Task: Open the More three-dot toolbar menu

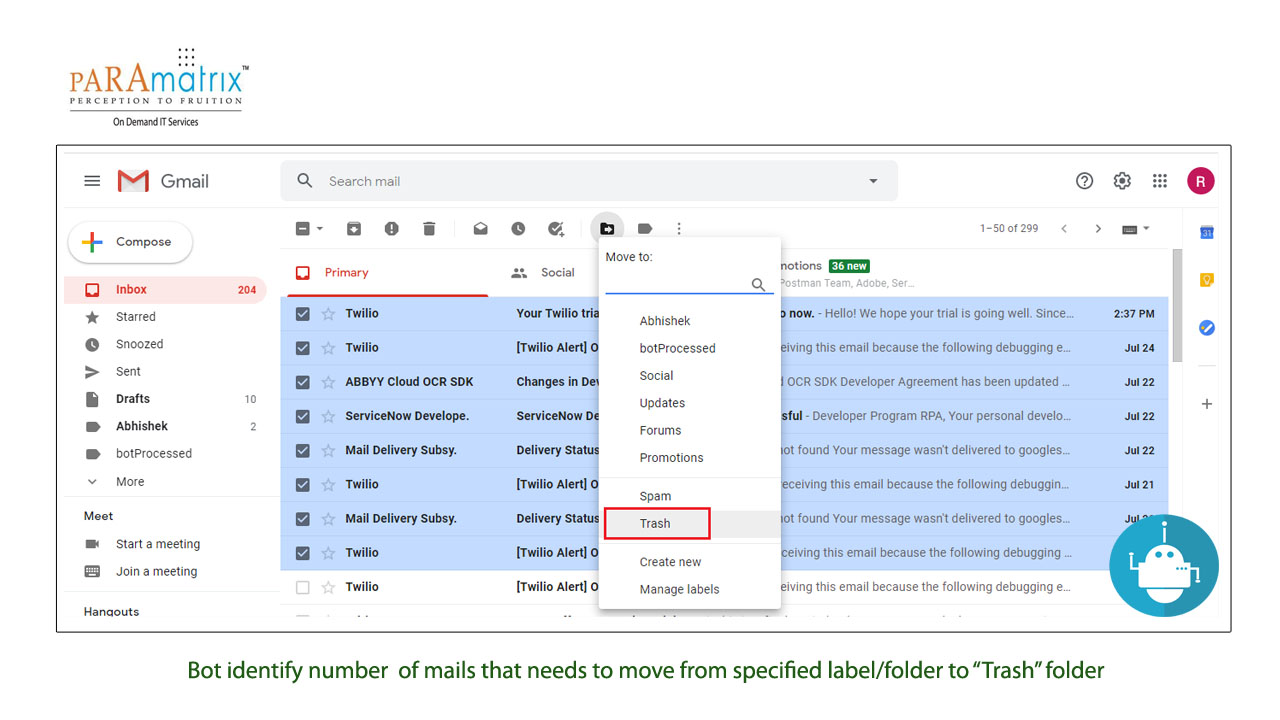Action: coord(679,229)
